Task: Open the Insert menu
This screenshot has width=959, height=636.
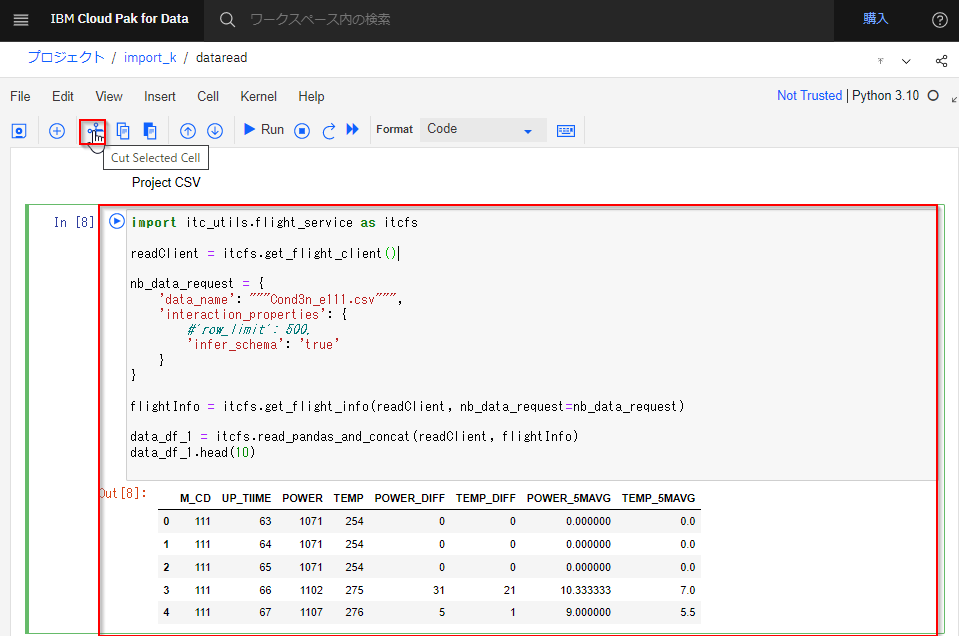Action: pos(160,97)
